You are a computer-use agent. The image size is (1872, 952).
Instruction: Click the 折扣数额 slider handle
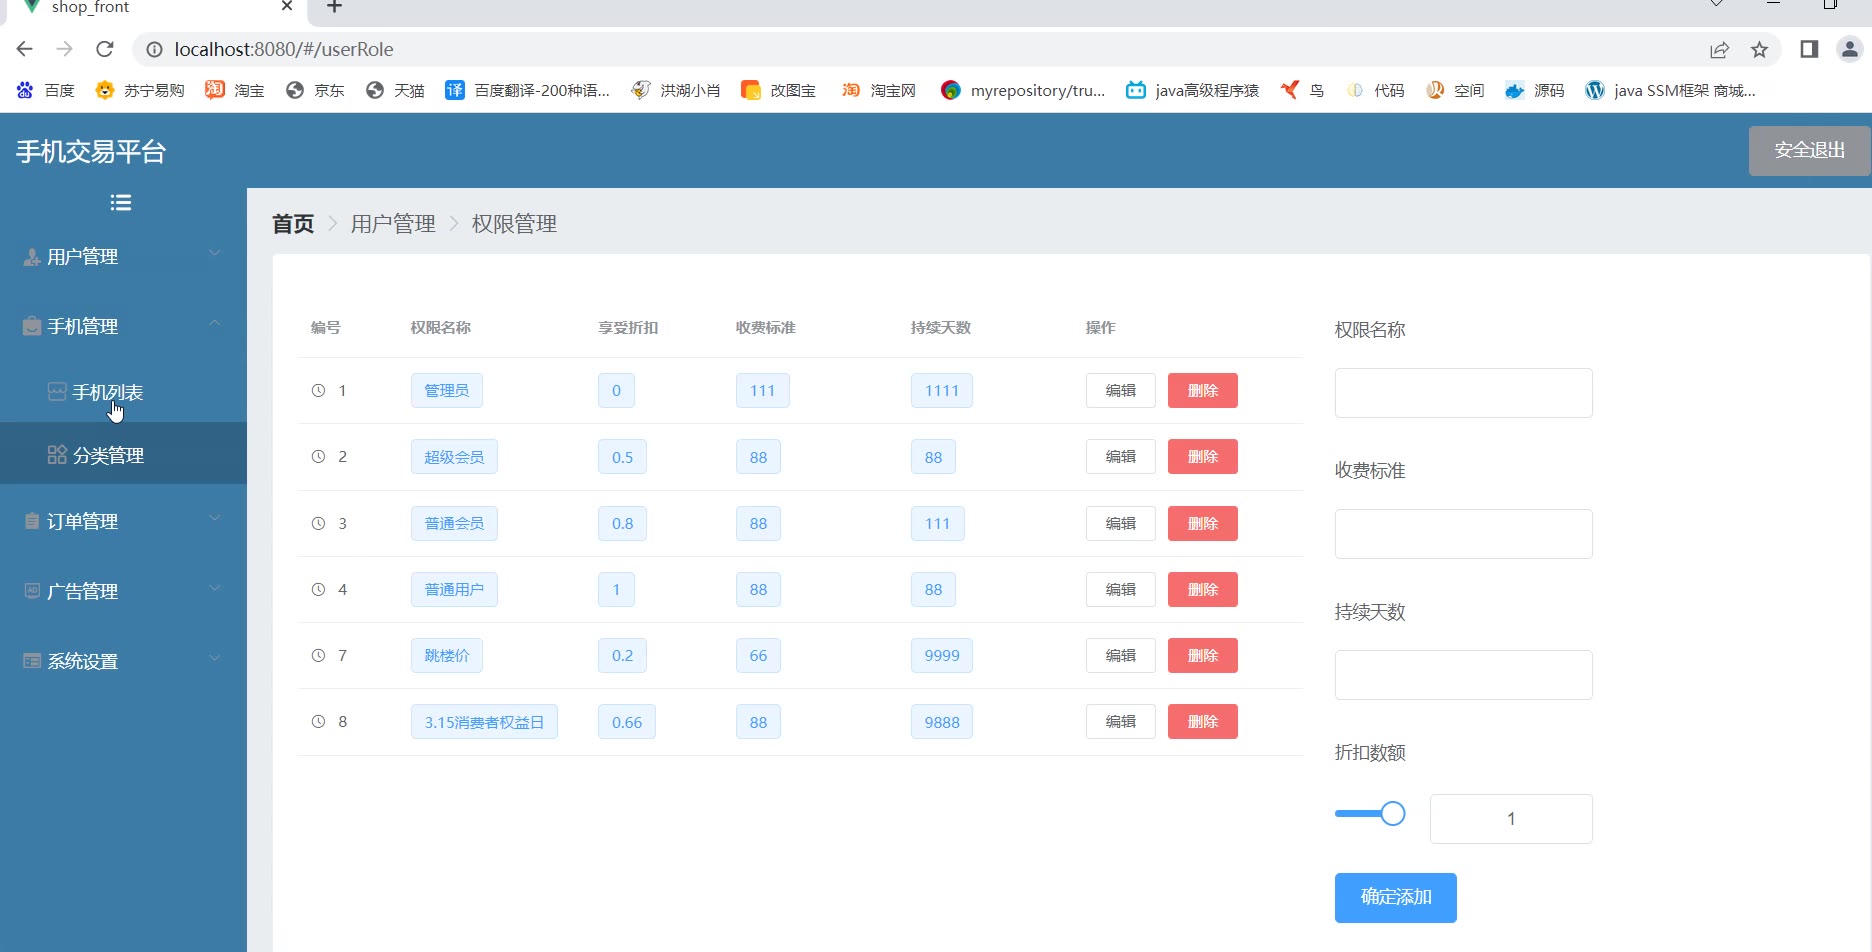point(1393,814)
